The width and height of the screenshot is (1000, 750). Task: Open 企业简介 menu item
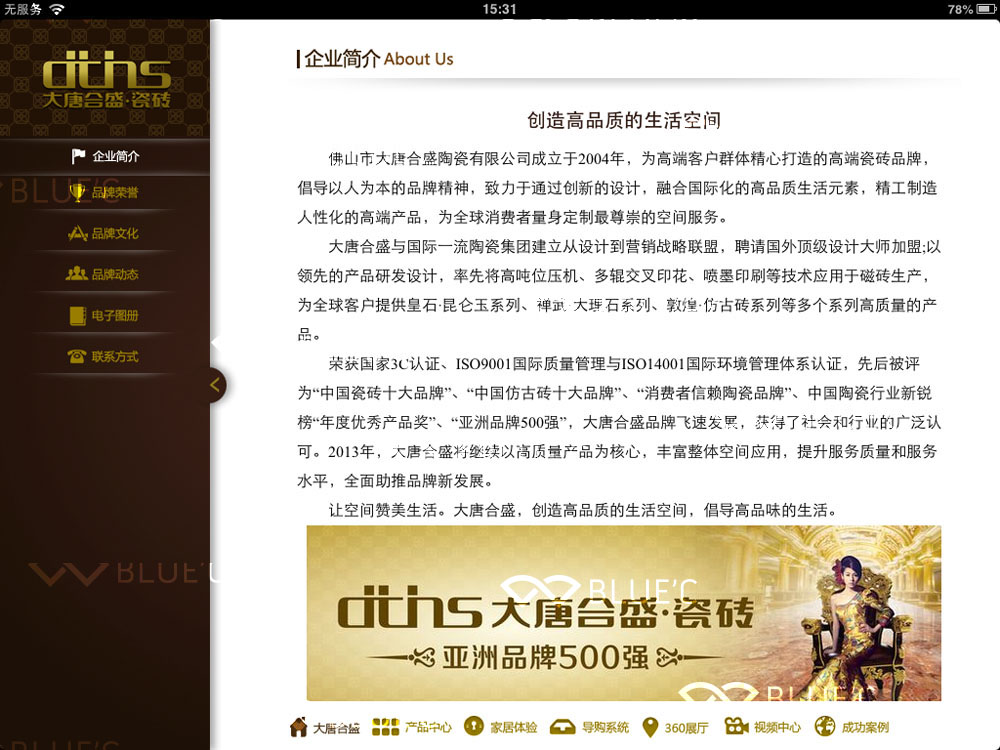coord(105,156)
